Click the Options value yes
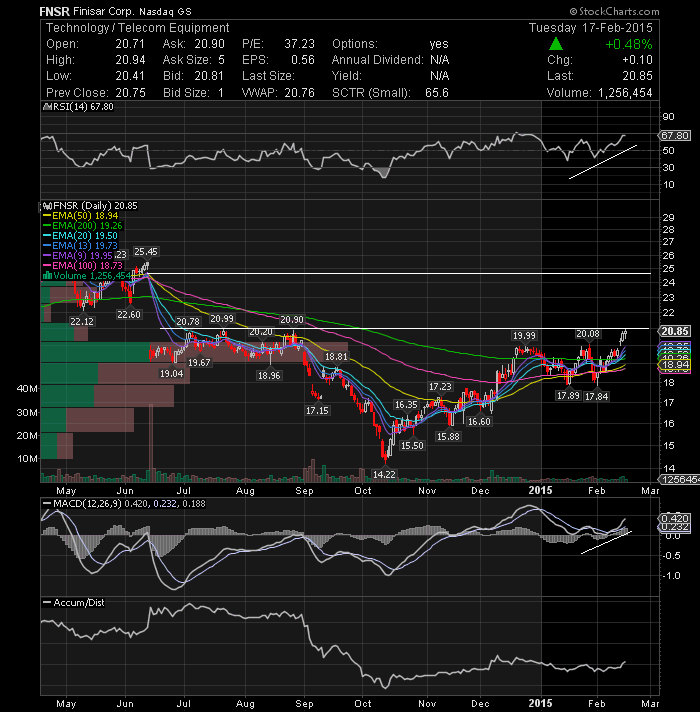 point(439,44)
